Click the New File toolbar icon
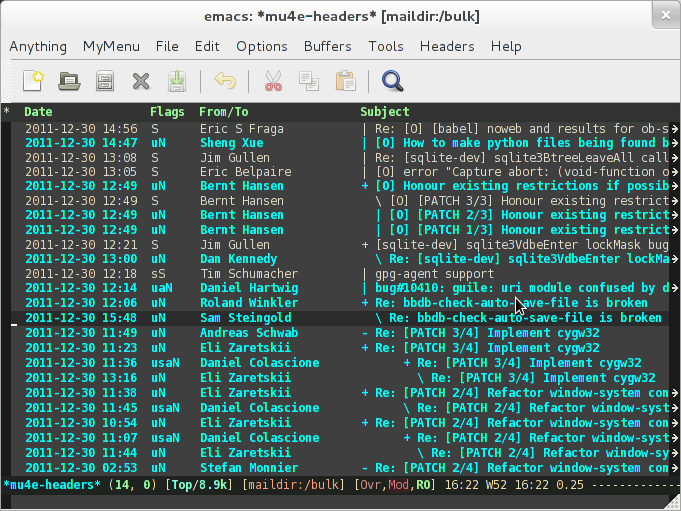The image size is (681, 511). [x=35, y=81]
